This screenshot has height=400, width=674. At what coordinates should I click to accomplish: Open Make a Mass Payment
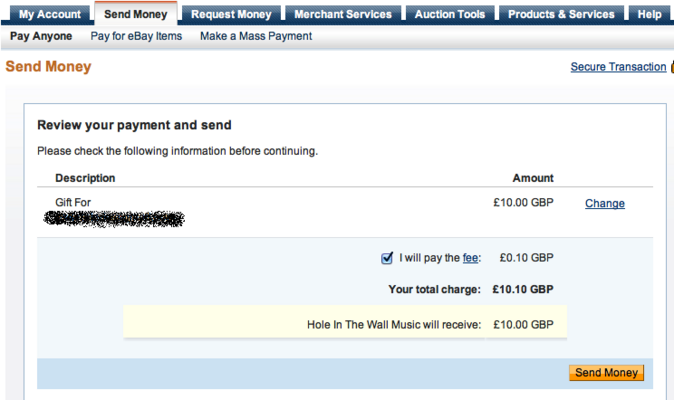[256, 36]
